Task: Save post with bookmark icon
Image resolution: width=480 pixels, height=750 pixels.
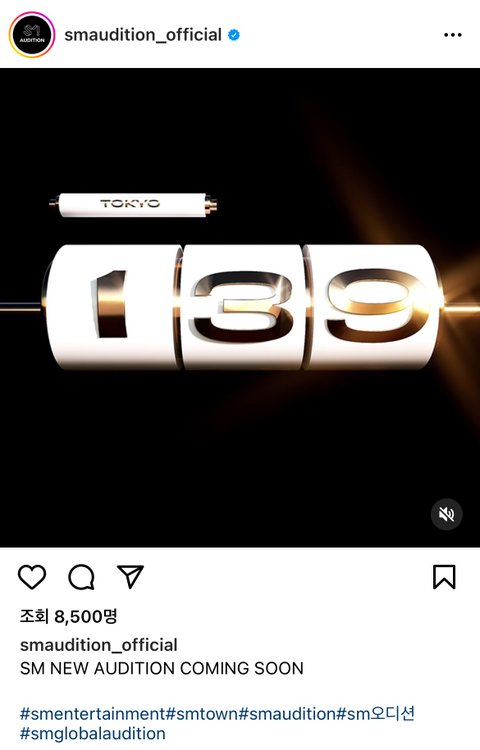Action: pyautogui.click(x=444, y=577)
